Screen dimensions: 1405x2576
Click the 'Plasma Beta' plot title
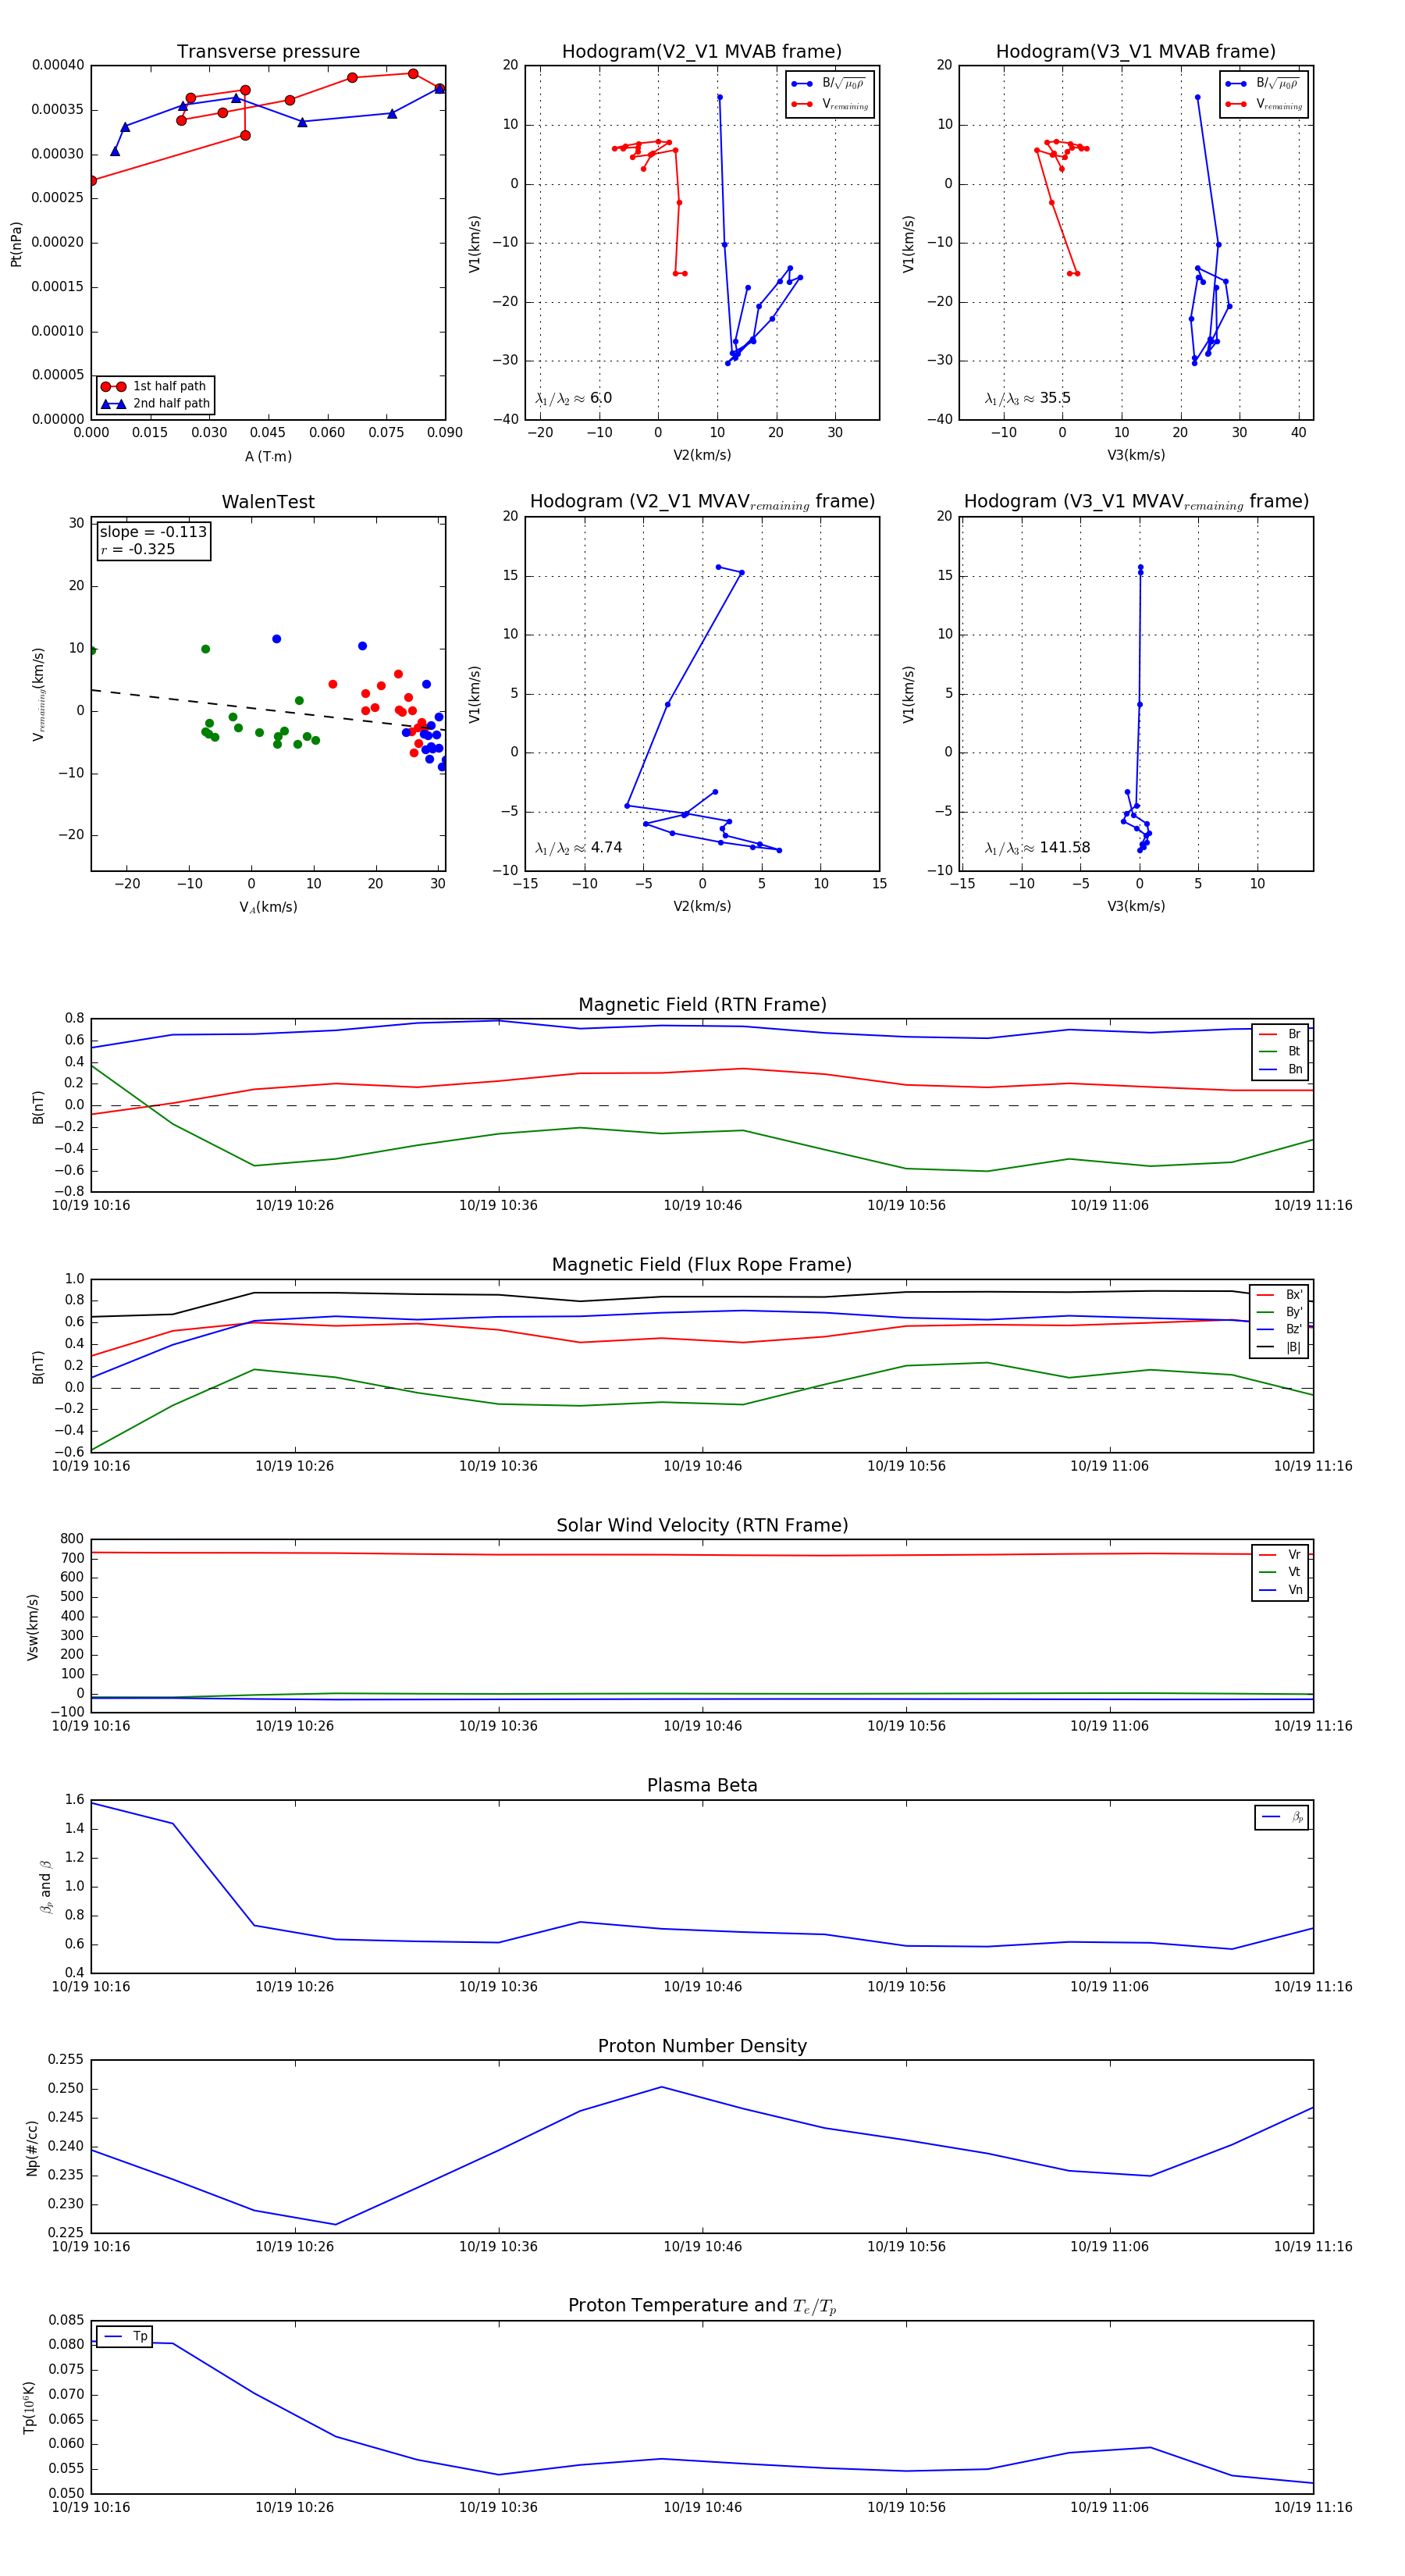(702, 1785)
